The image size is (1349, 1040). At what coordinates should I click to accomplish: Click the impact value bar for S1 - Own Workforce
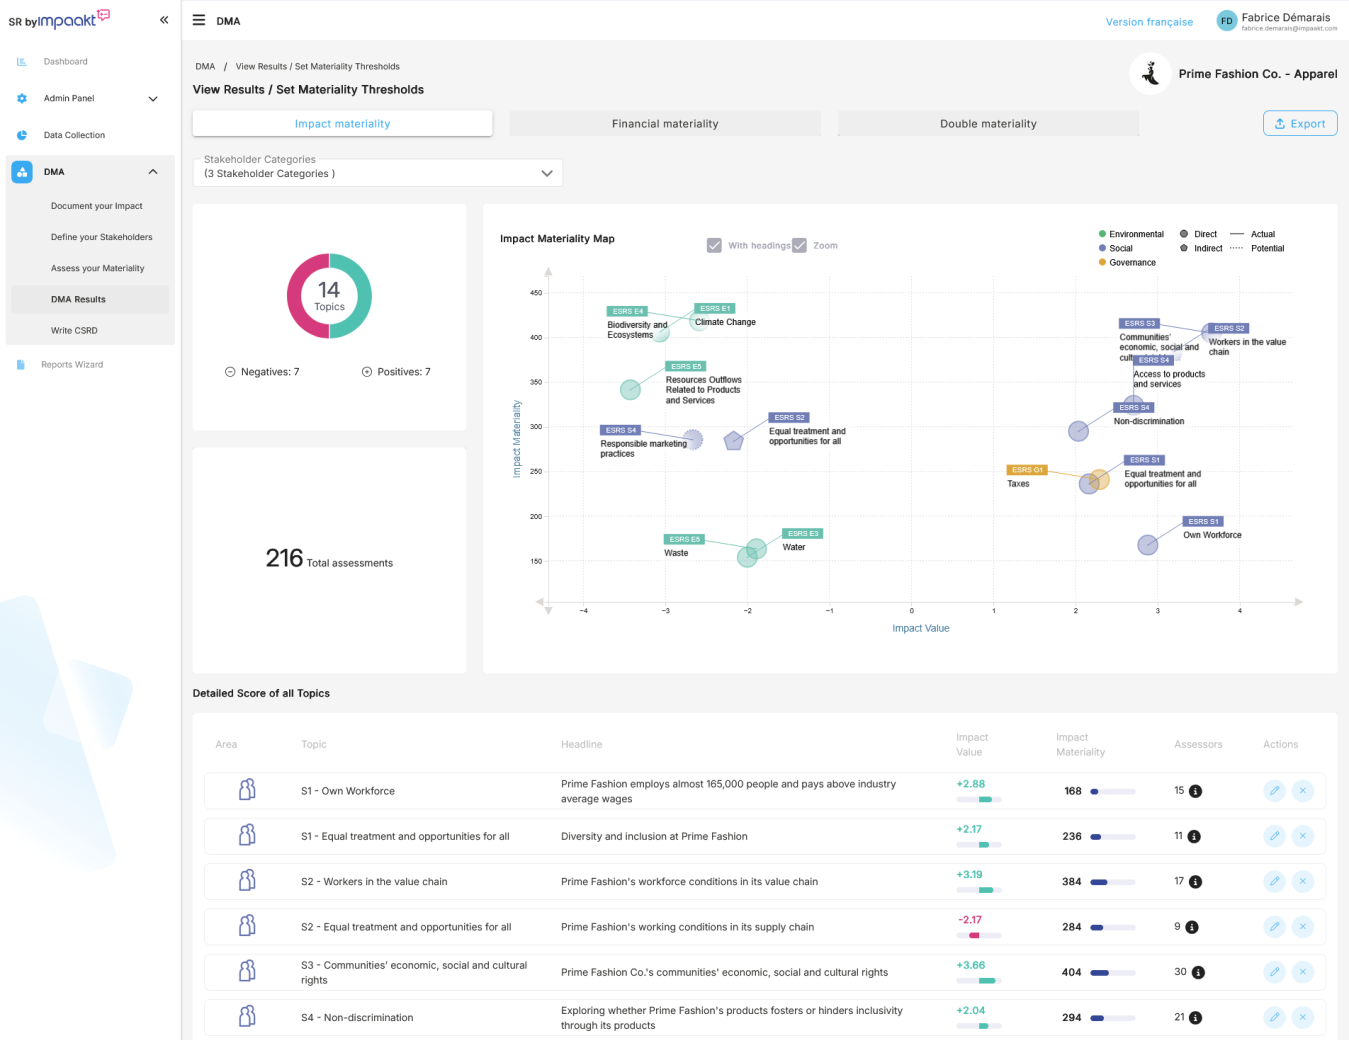(979, 799)
